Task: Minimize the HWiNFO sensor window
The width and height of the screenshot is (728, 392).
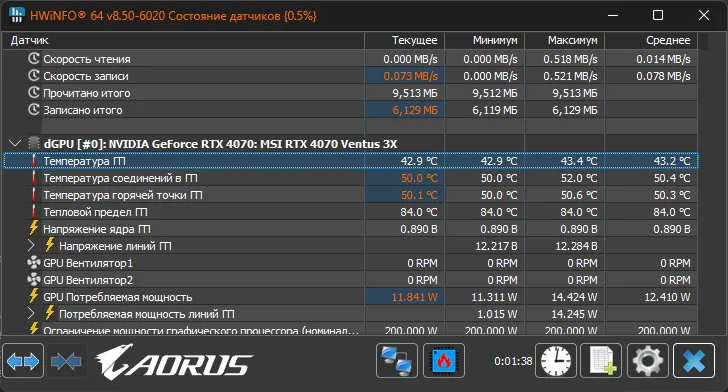Action: tap(613, 15)
